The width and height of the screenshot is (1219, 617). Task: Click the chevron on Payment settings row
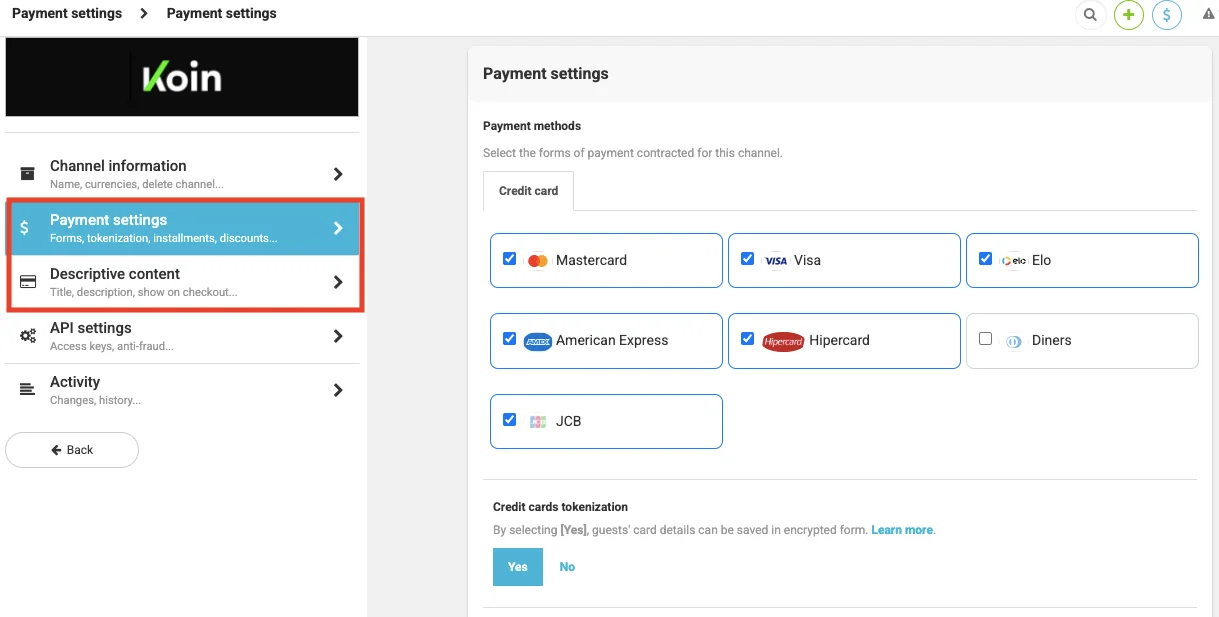[x=338, y=228]
